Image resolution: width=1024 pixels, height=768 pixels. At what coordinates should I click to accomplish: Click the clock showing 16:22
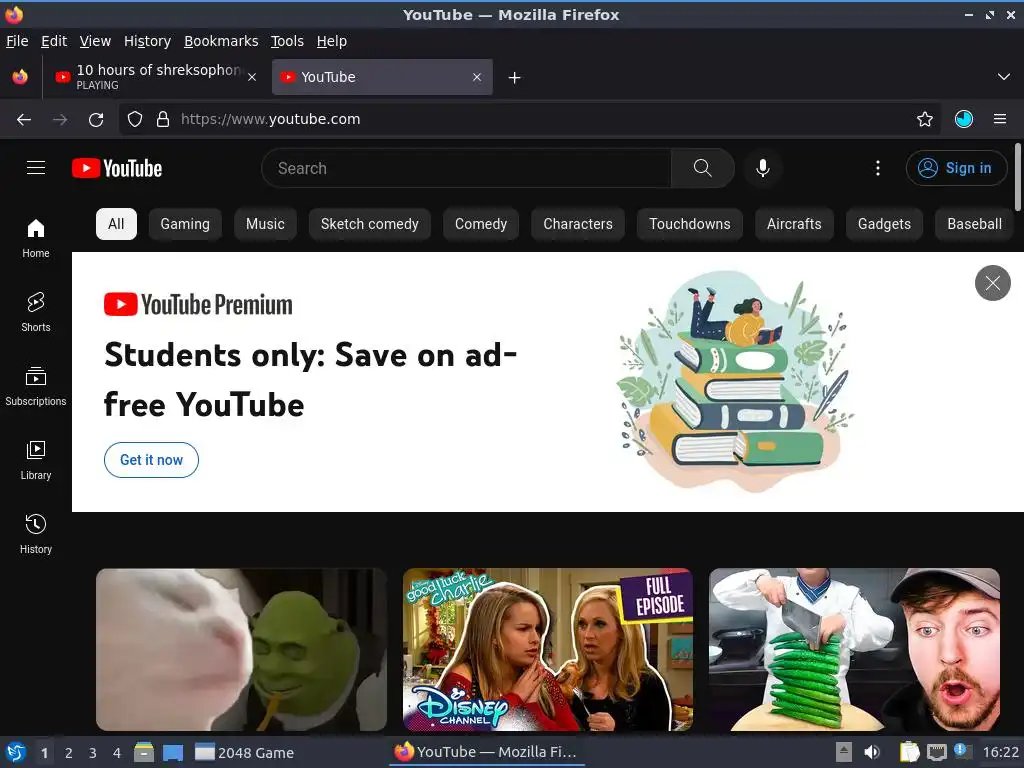(x=1000, y=752)
